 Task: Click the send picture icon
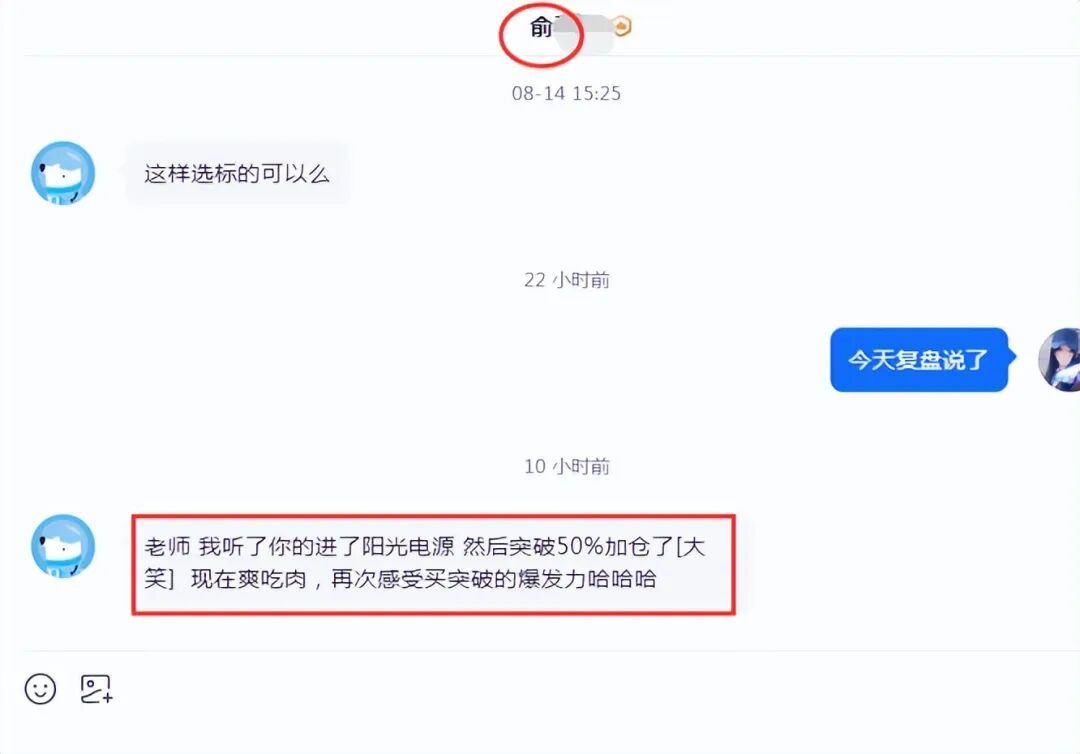96,689
